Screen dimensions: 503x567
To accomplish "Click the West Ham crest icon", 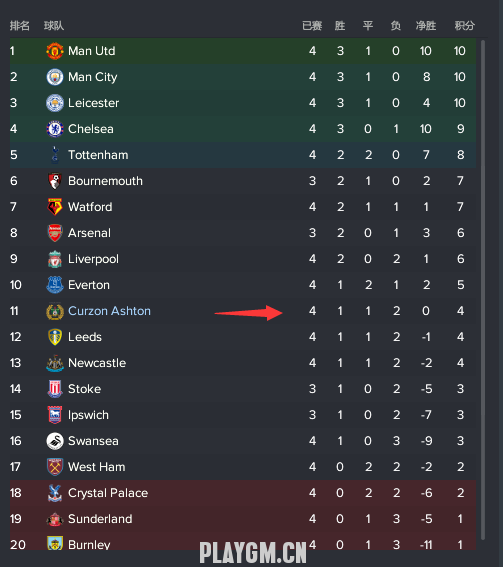I will [x=55, y=467].
